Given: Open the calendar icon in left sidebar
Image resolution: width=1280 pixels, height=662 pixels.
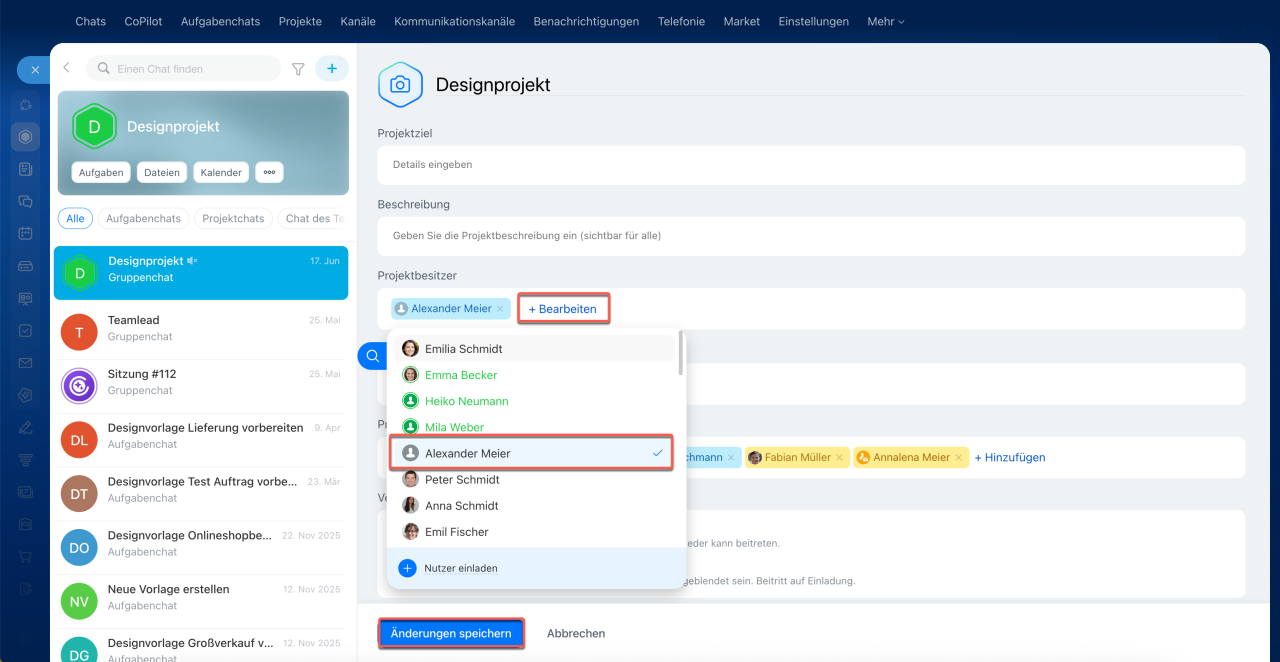Looking at the screenshot, I should 26,233.
